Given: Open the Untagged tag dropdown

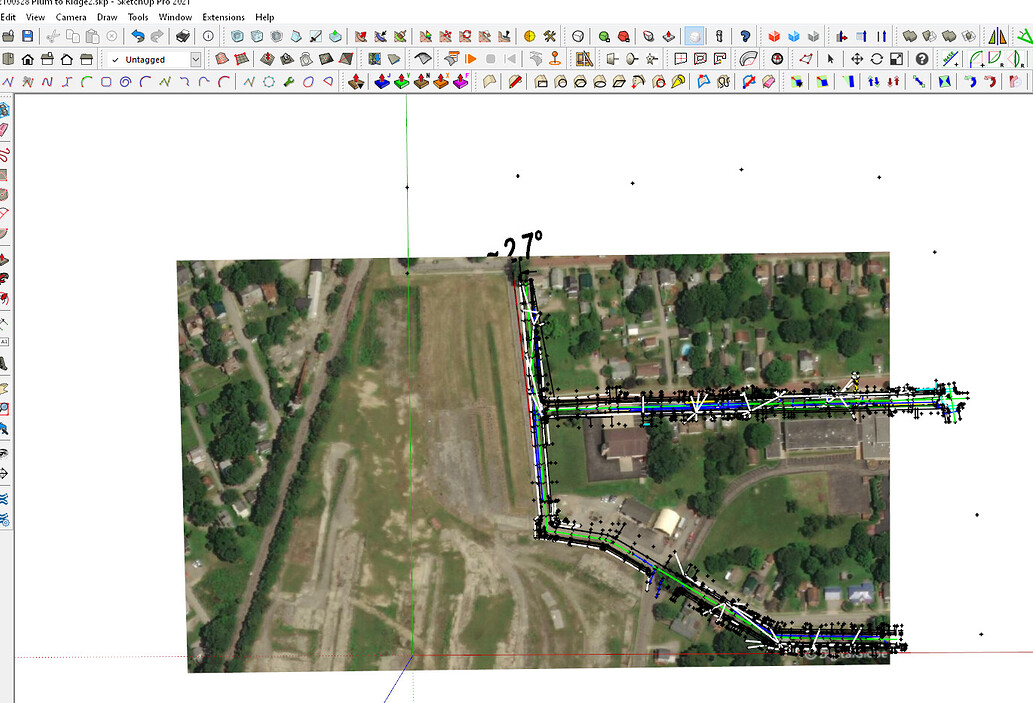Looking at the screenshot, I should 196,57.
